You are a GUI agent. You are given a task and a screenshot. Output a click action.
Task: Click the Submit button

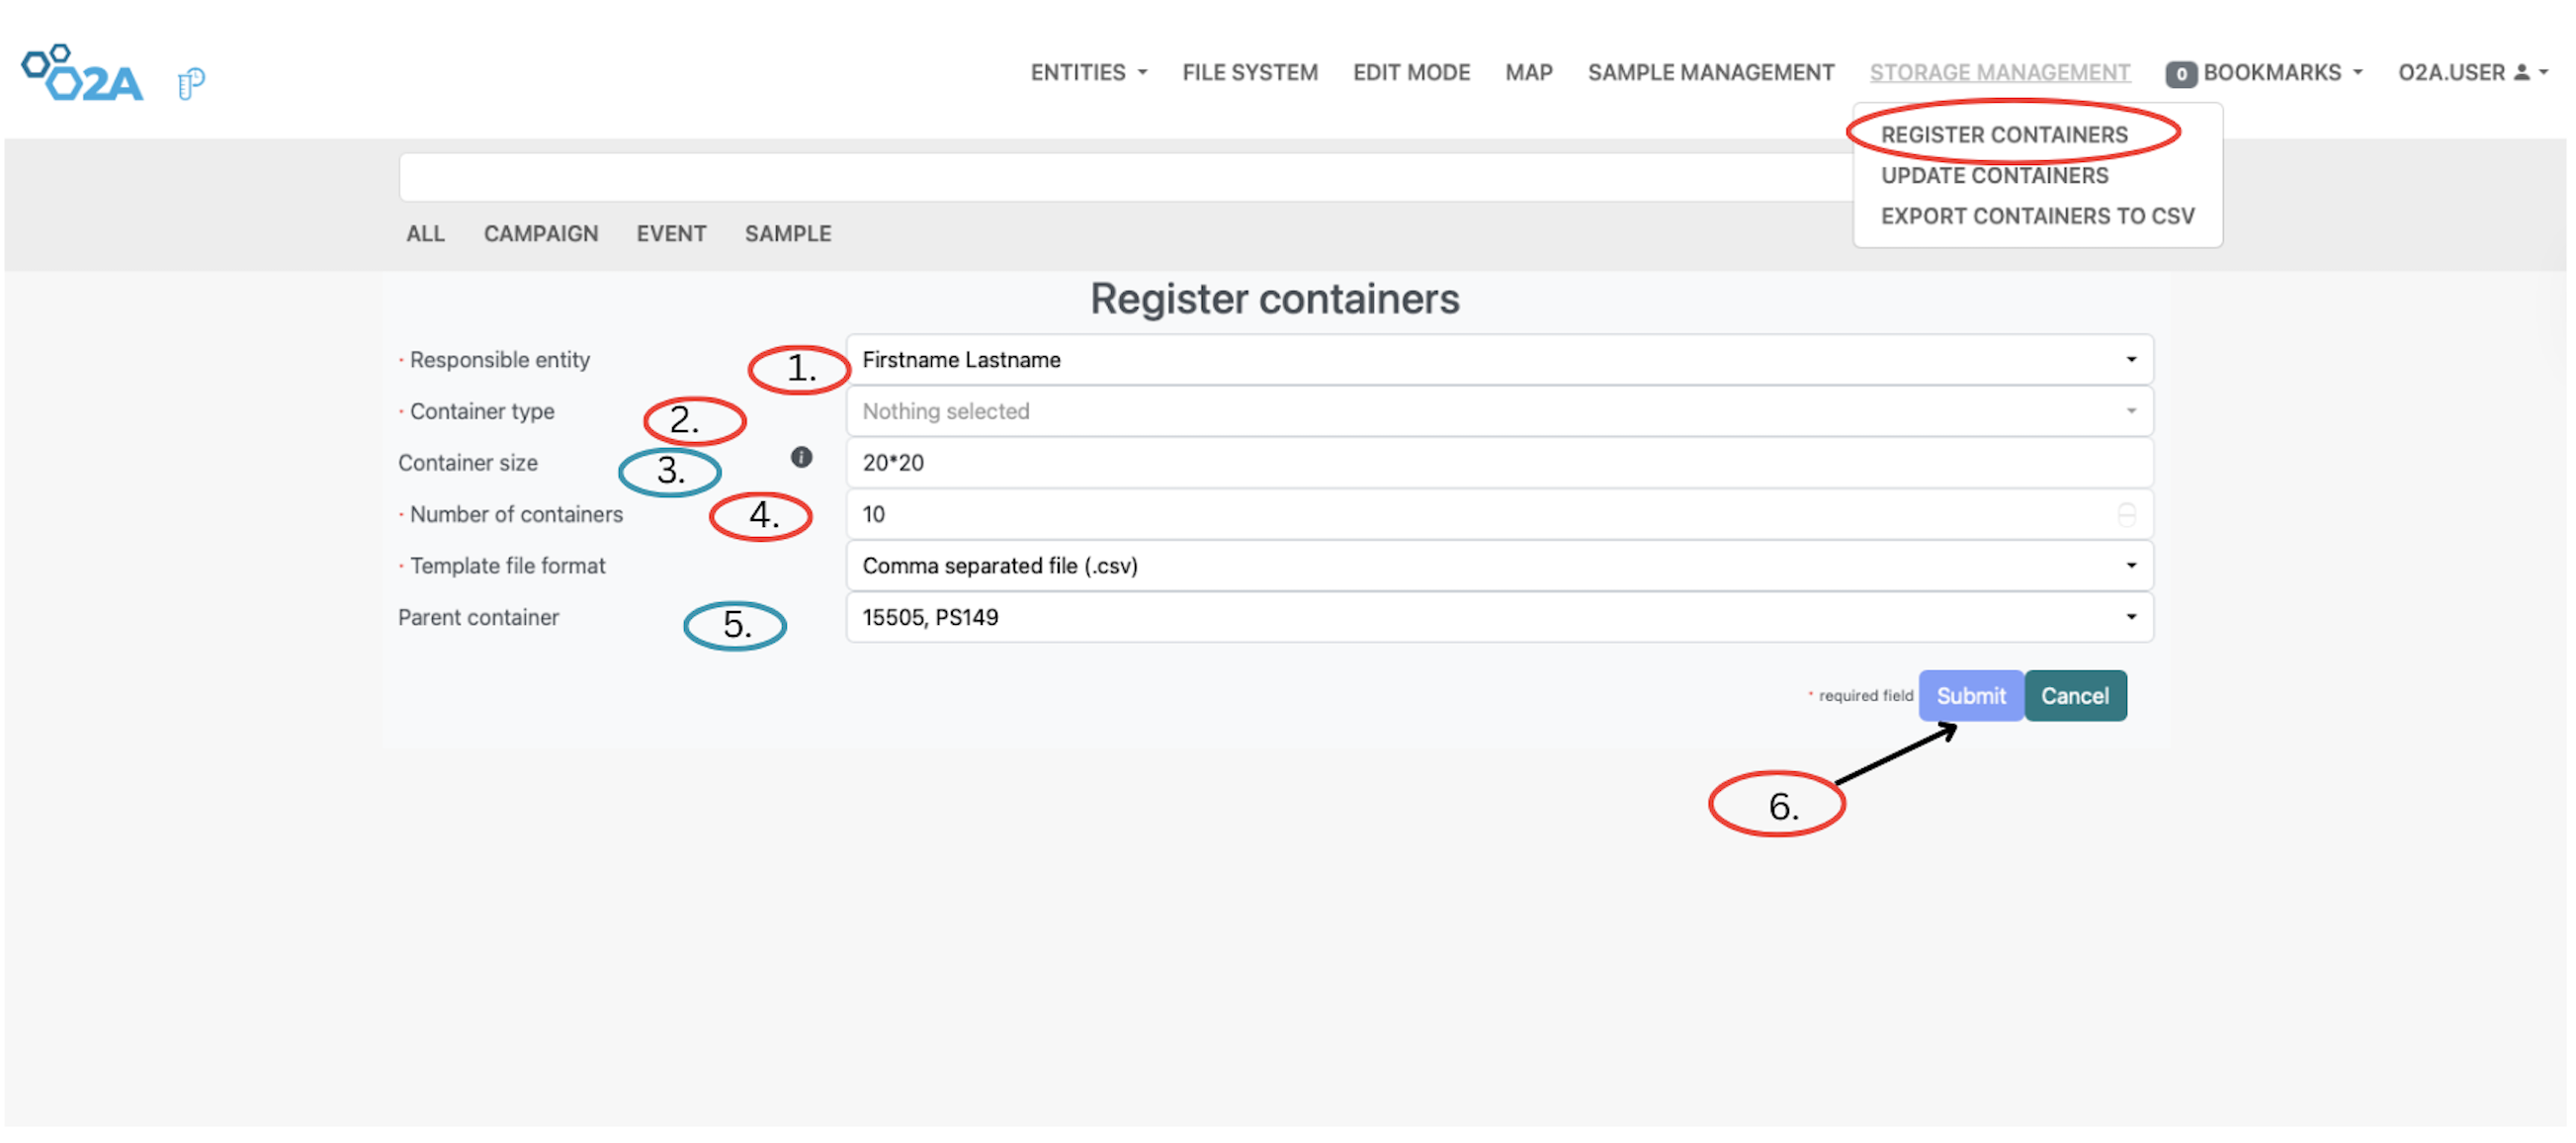(x=1970, y=695)
